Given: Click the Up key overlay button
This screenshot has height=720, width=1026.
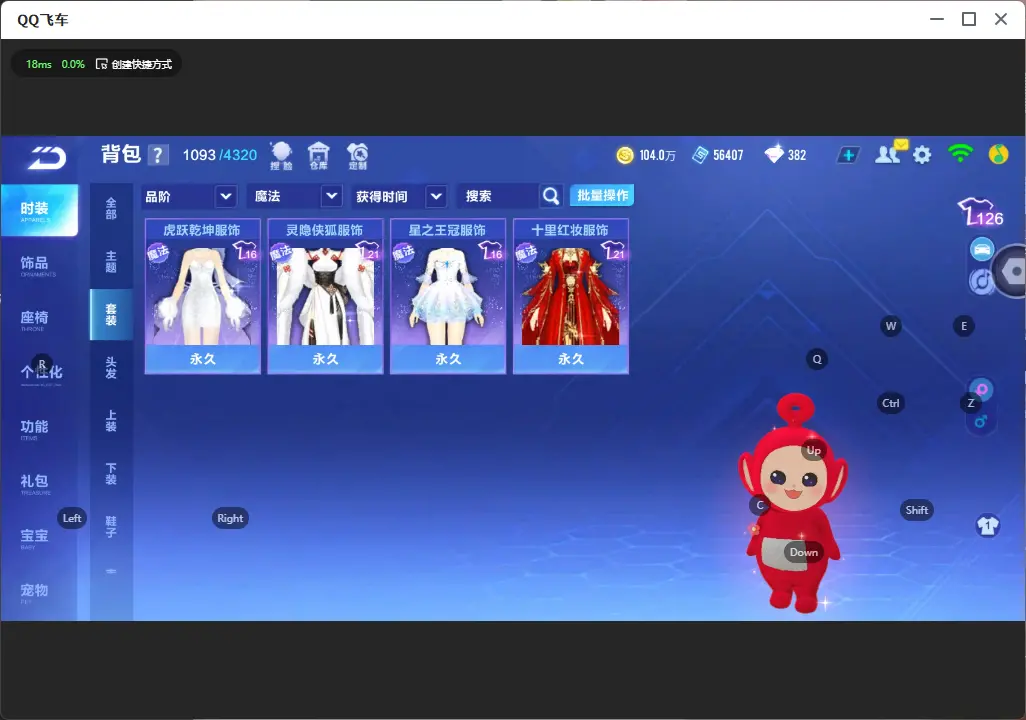Looking at the screenshot, I should [x=813, y=450].
